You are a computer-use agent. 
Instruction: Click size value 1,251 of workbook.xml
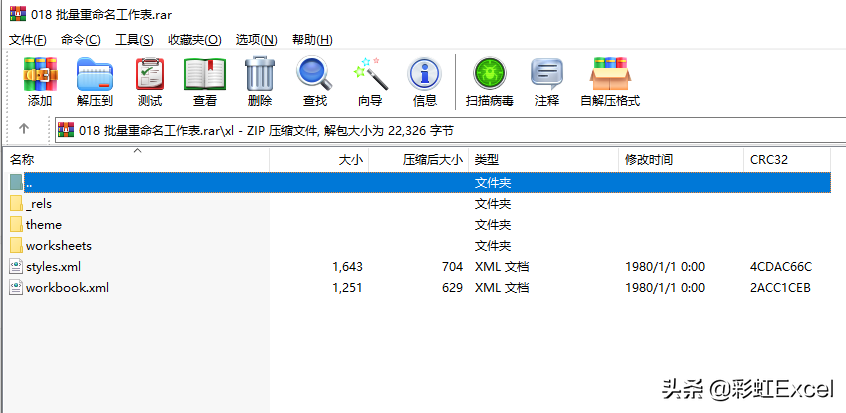(347, 288)
